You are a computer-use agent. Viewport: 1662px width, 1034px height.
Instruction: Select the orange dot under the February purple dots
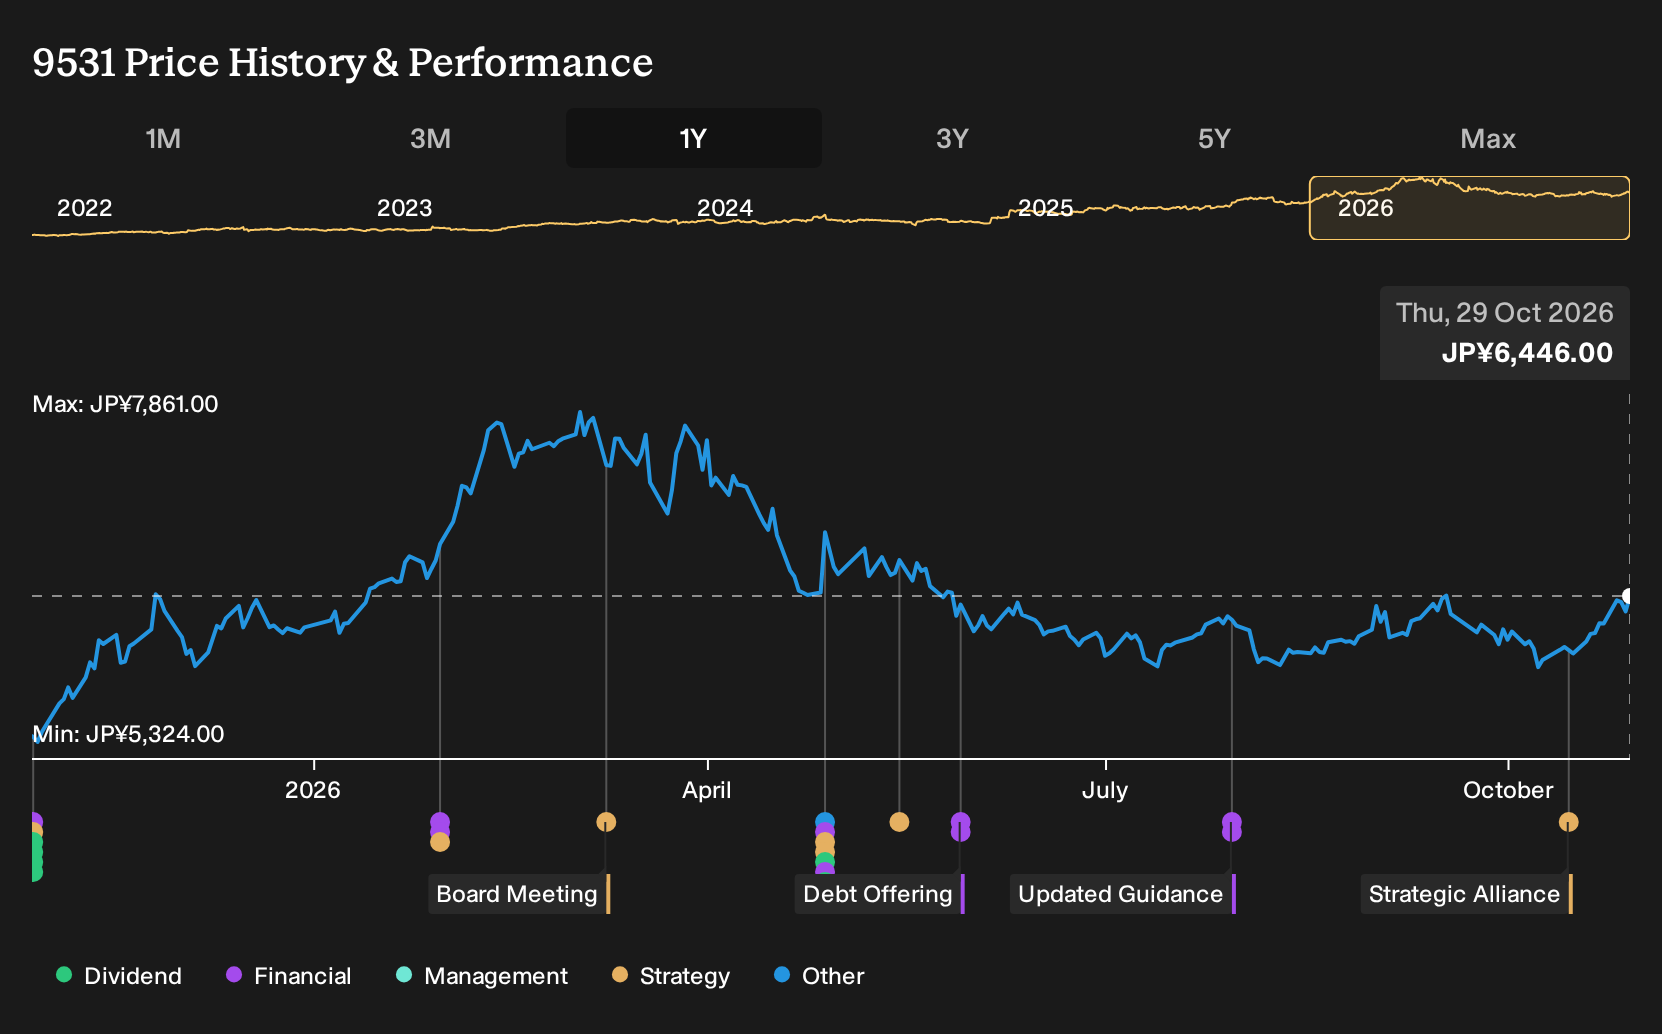pos(440,842)
